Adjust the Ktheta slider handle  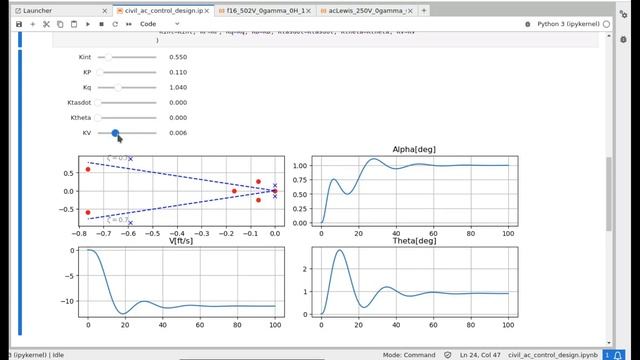pos(98,118)
